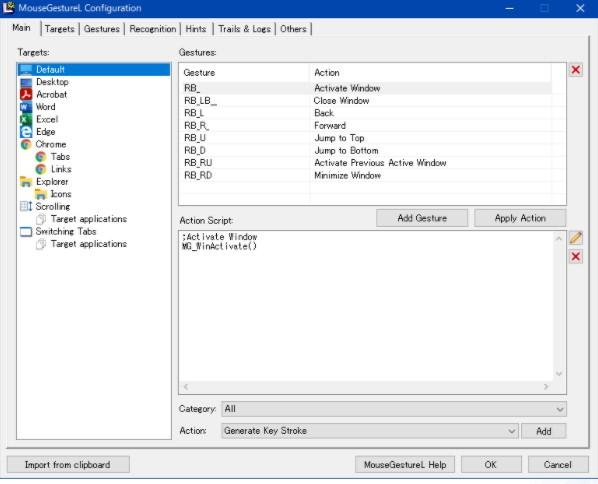
Task: Select the RB_RD Minimize Window gesture row
Action: [368, 175]
